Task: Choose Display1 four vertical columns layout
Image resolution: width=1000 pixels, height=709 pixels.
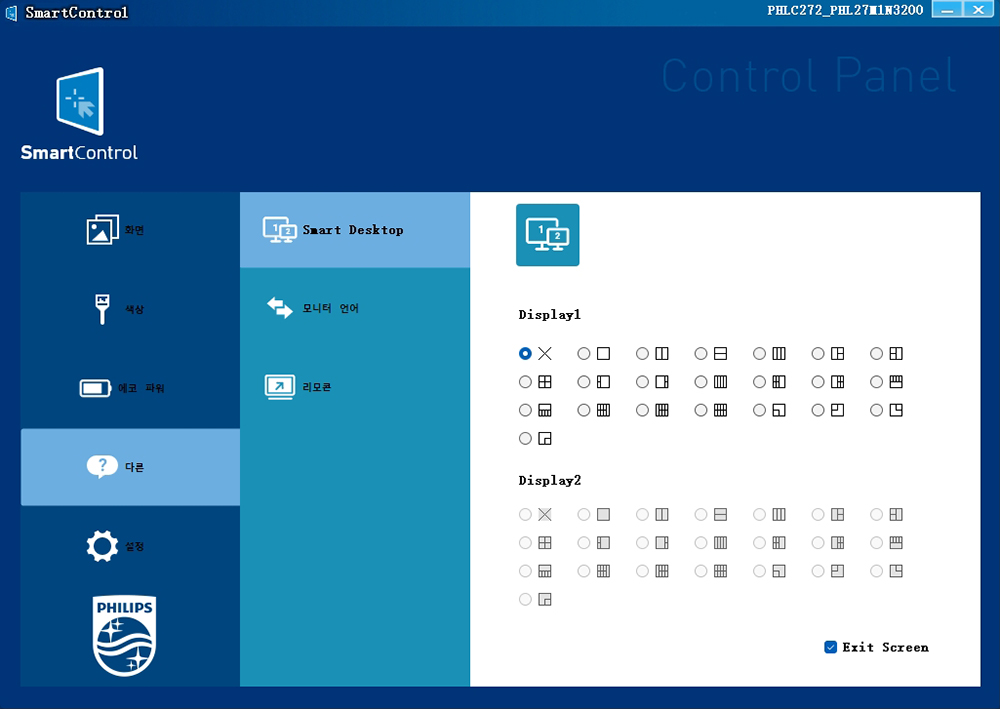Action: coord(701,381)
